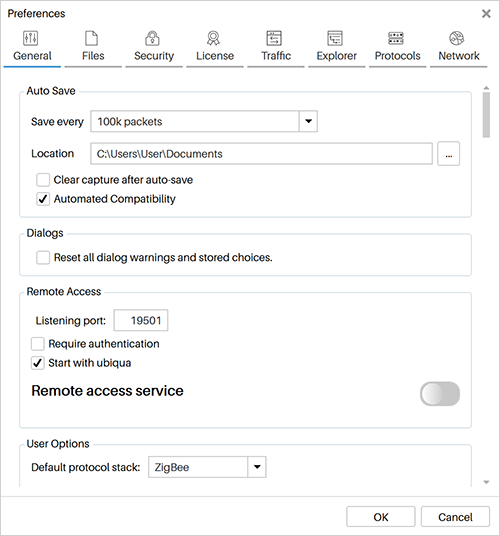500x536 pixels.
Task: Enable Clear capture after auto-save
Action: click(43, 180)
